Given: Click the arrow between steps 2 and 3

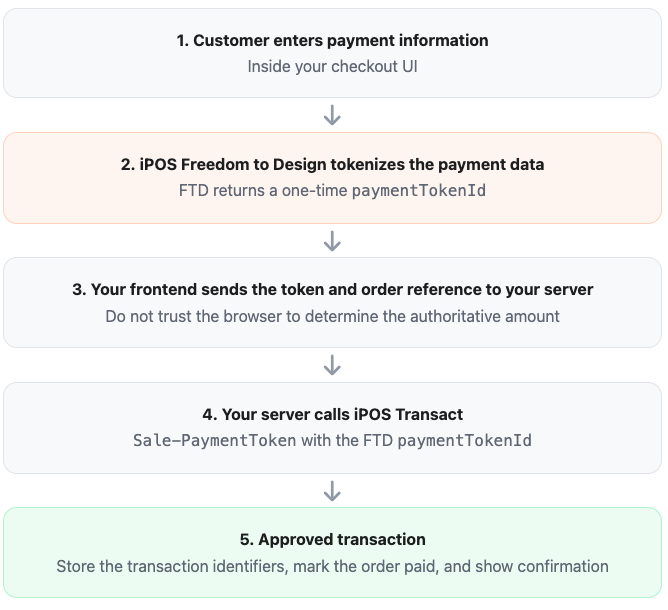Looking at the screenshot, I should pyautogui.click(x=332, y=241).
